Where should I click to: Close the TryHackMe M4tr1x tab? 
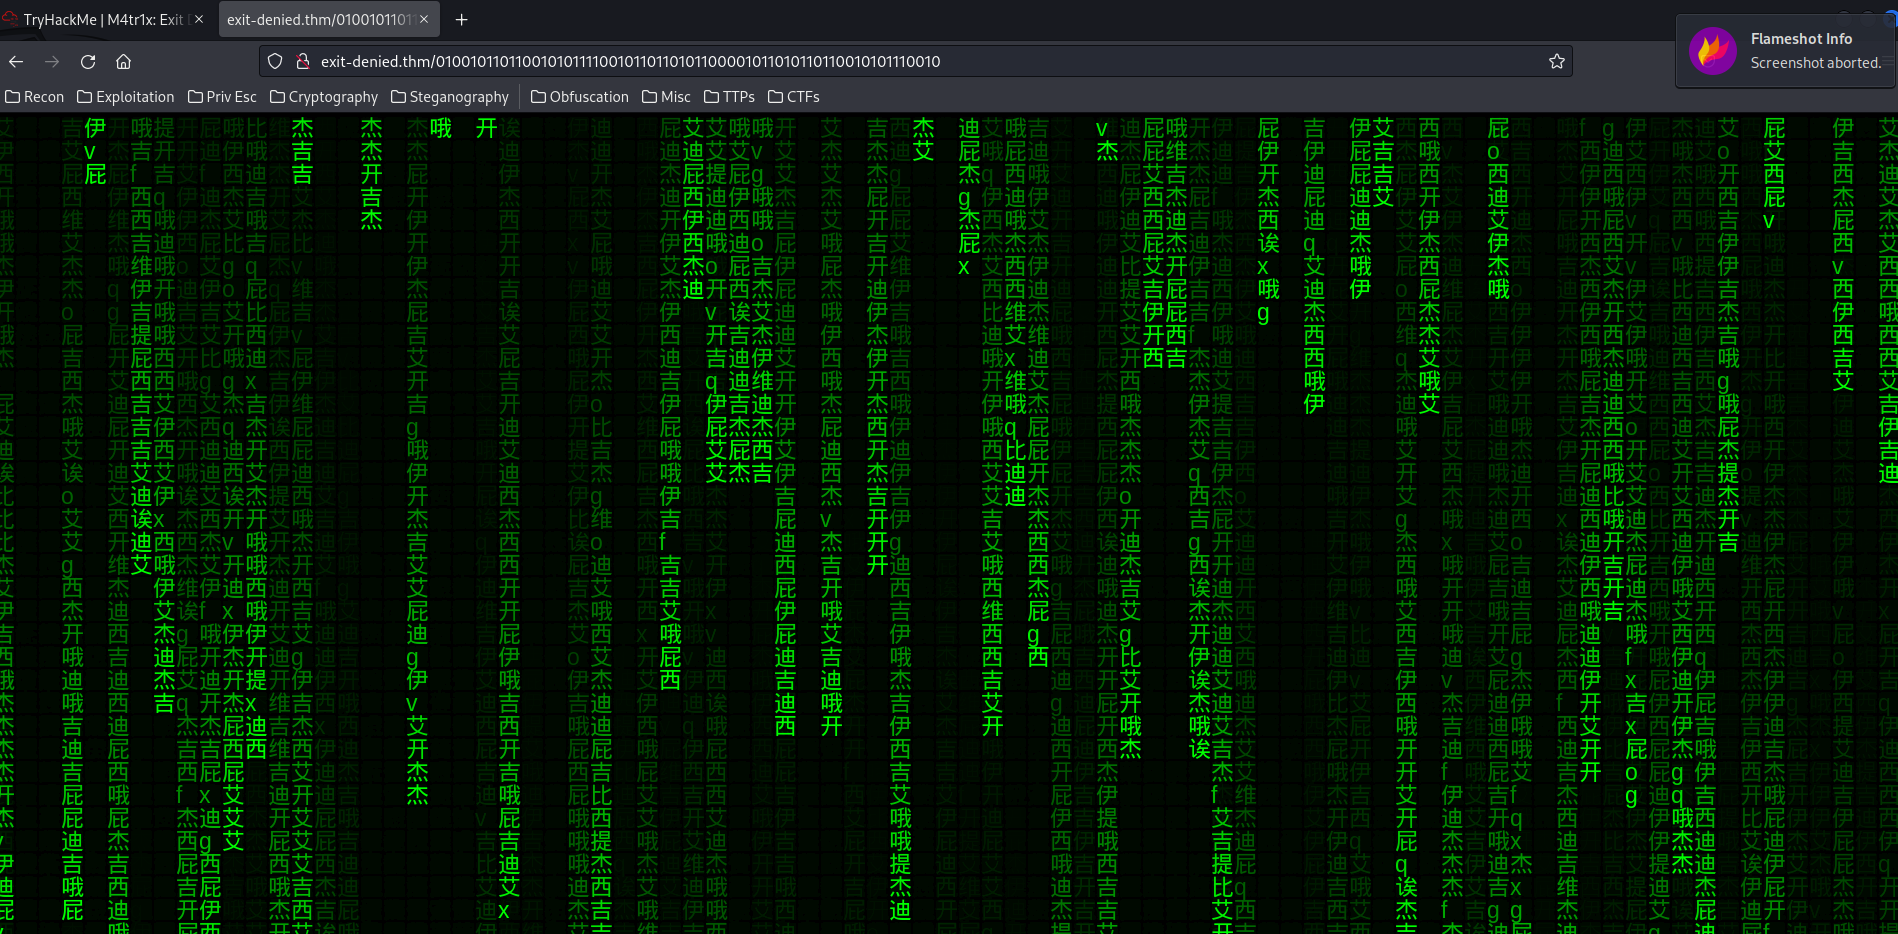coord(198,20)
